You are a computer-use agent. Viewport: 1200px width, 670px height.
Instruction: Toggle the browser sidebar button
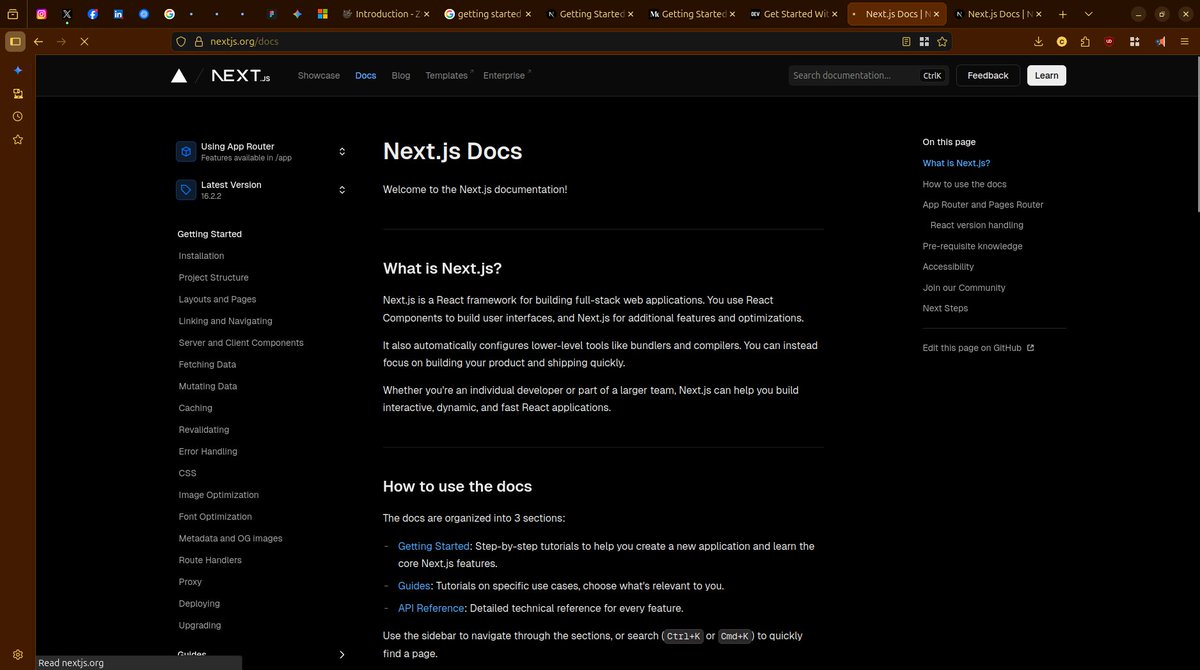point(15,42)
